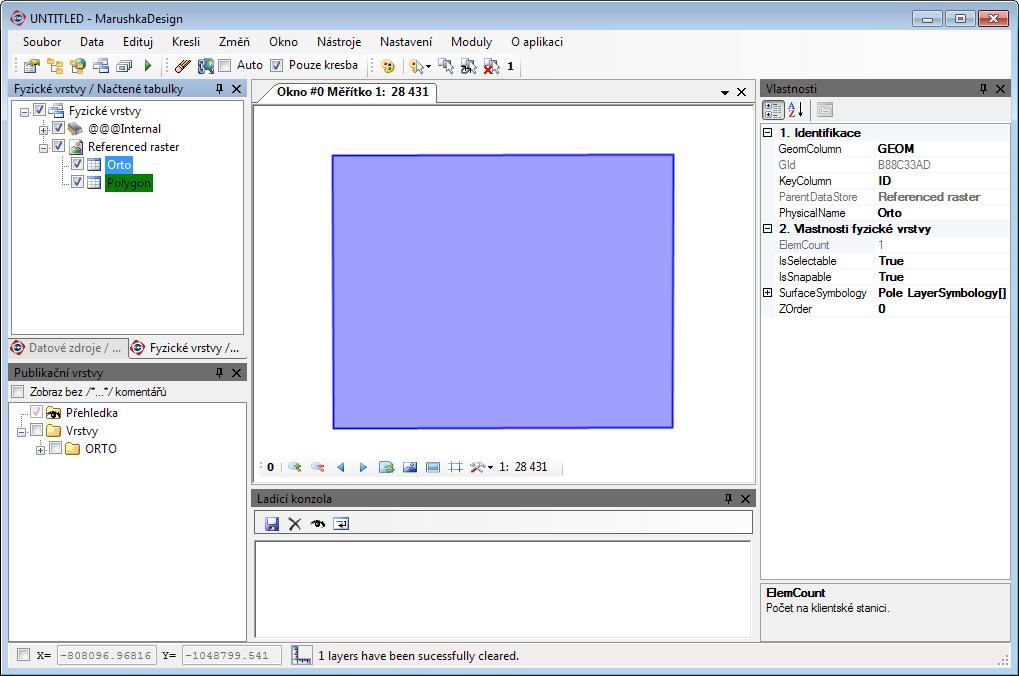Click the zoom in icon in map toolbar

(x=295, y=467)
